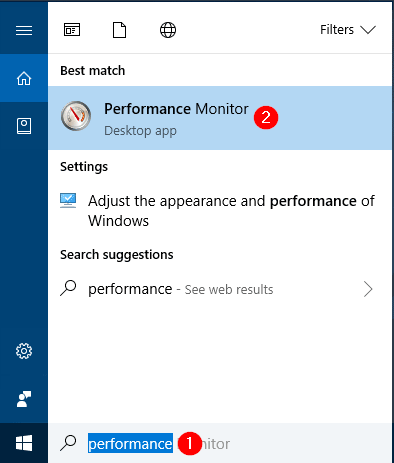Click the search box with performance text
The width and height of the screenshot is (394, 463).
(220, 443)
